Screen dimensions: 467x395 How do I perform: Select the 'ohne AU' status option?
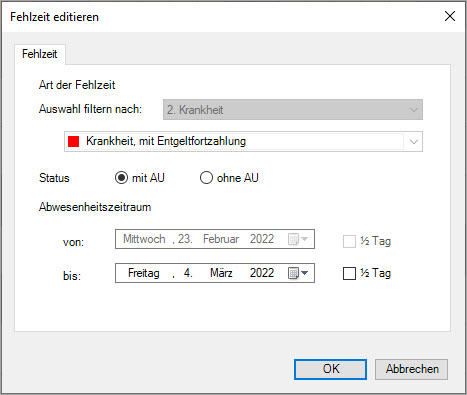(206, 178)
